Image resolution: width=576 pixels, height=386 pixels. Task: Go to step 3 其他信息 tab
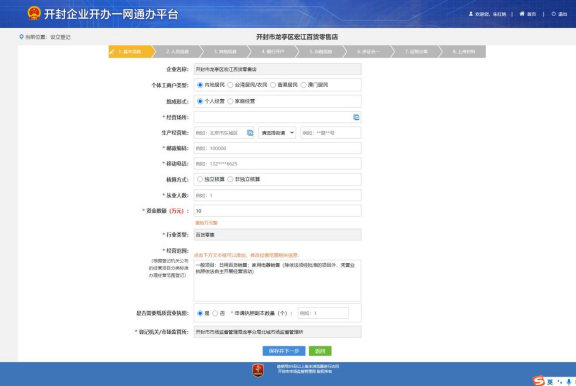pos(225,52)
